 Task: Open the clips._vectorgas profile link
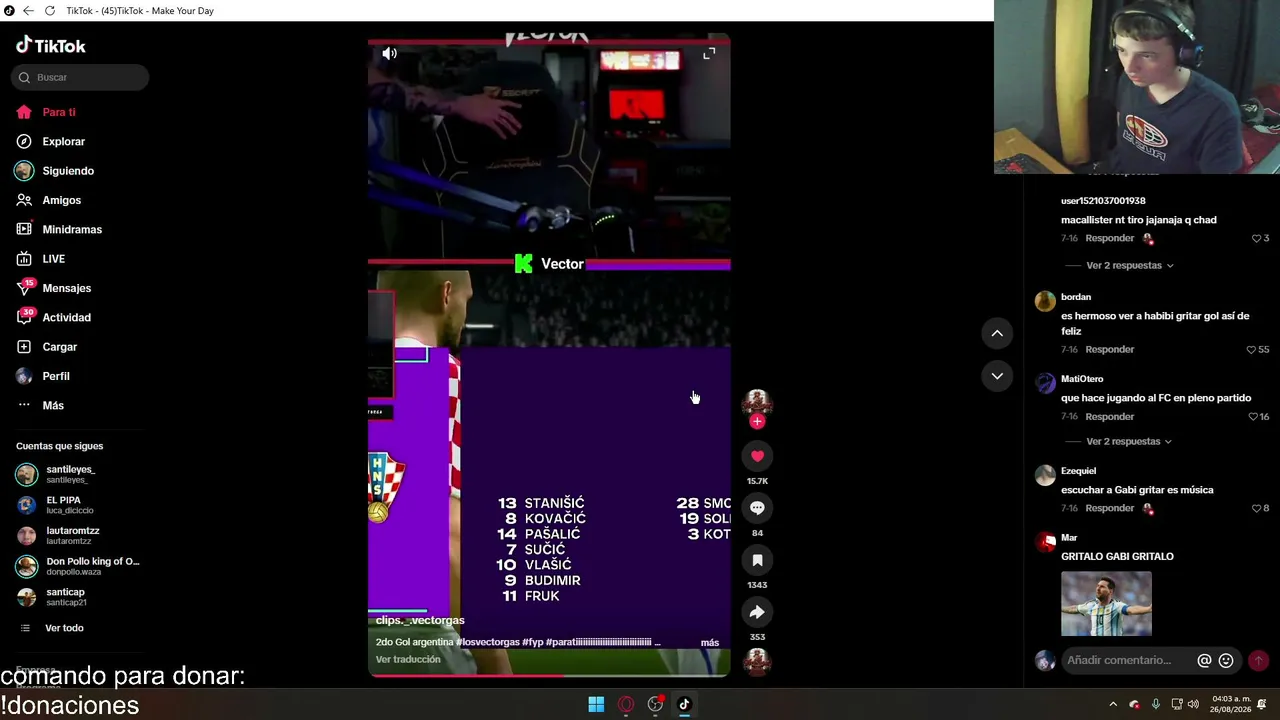coord(420,620)
